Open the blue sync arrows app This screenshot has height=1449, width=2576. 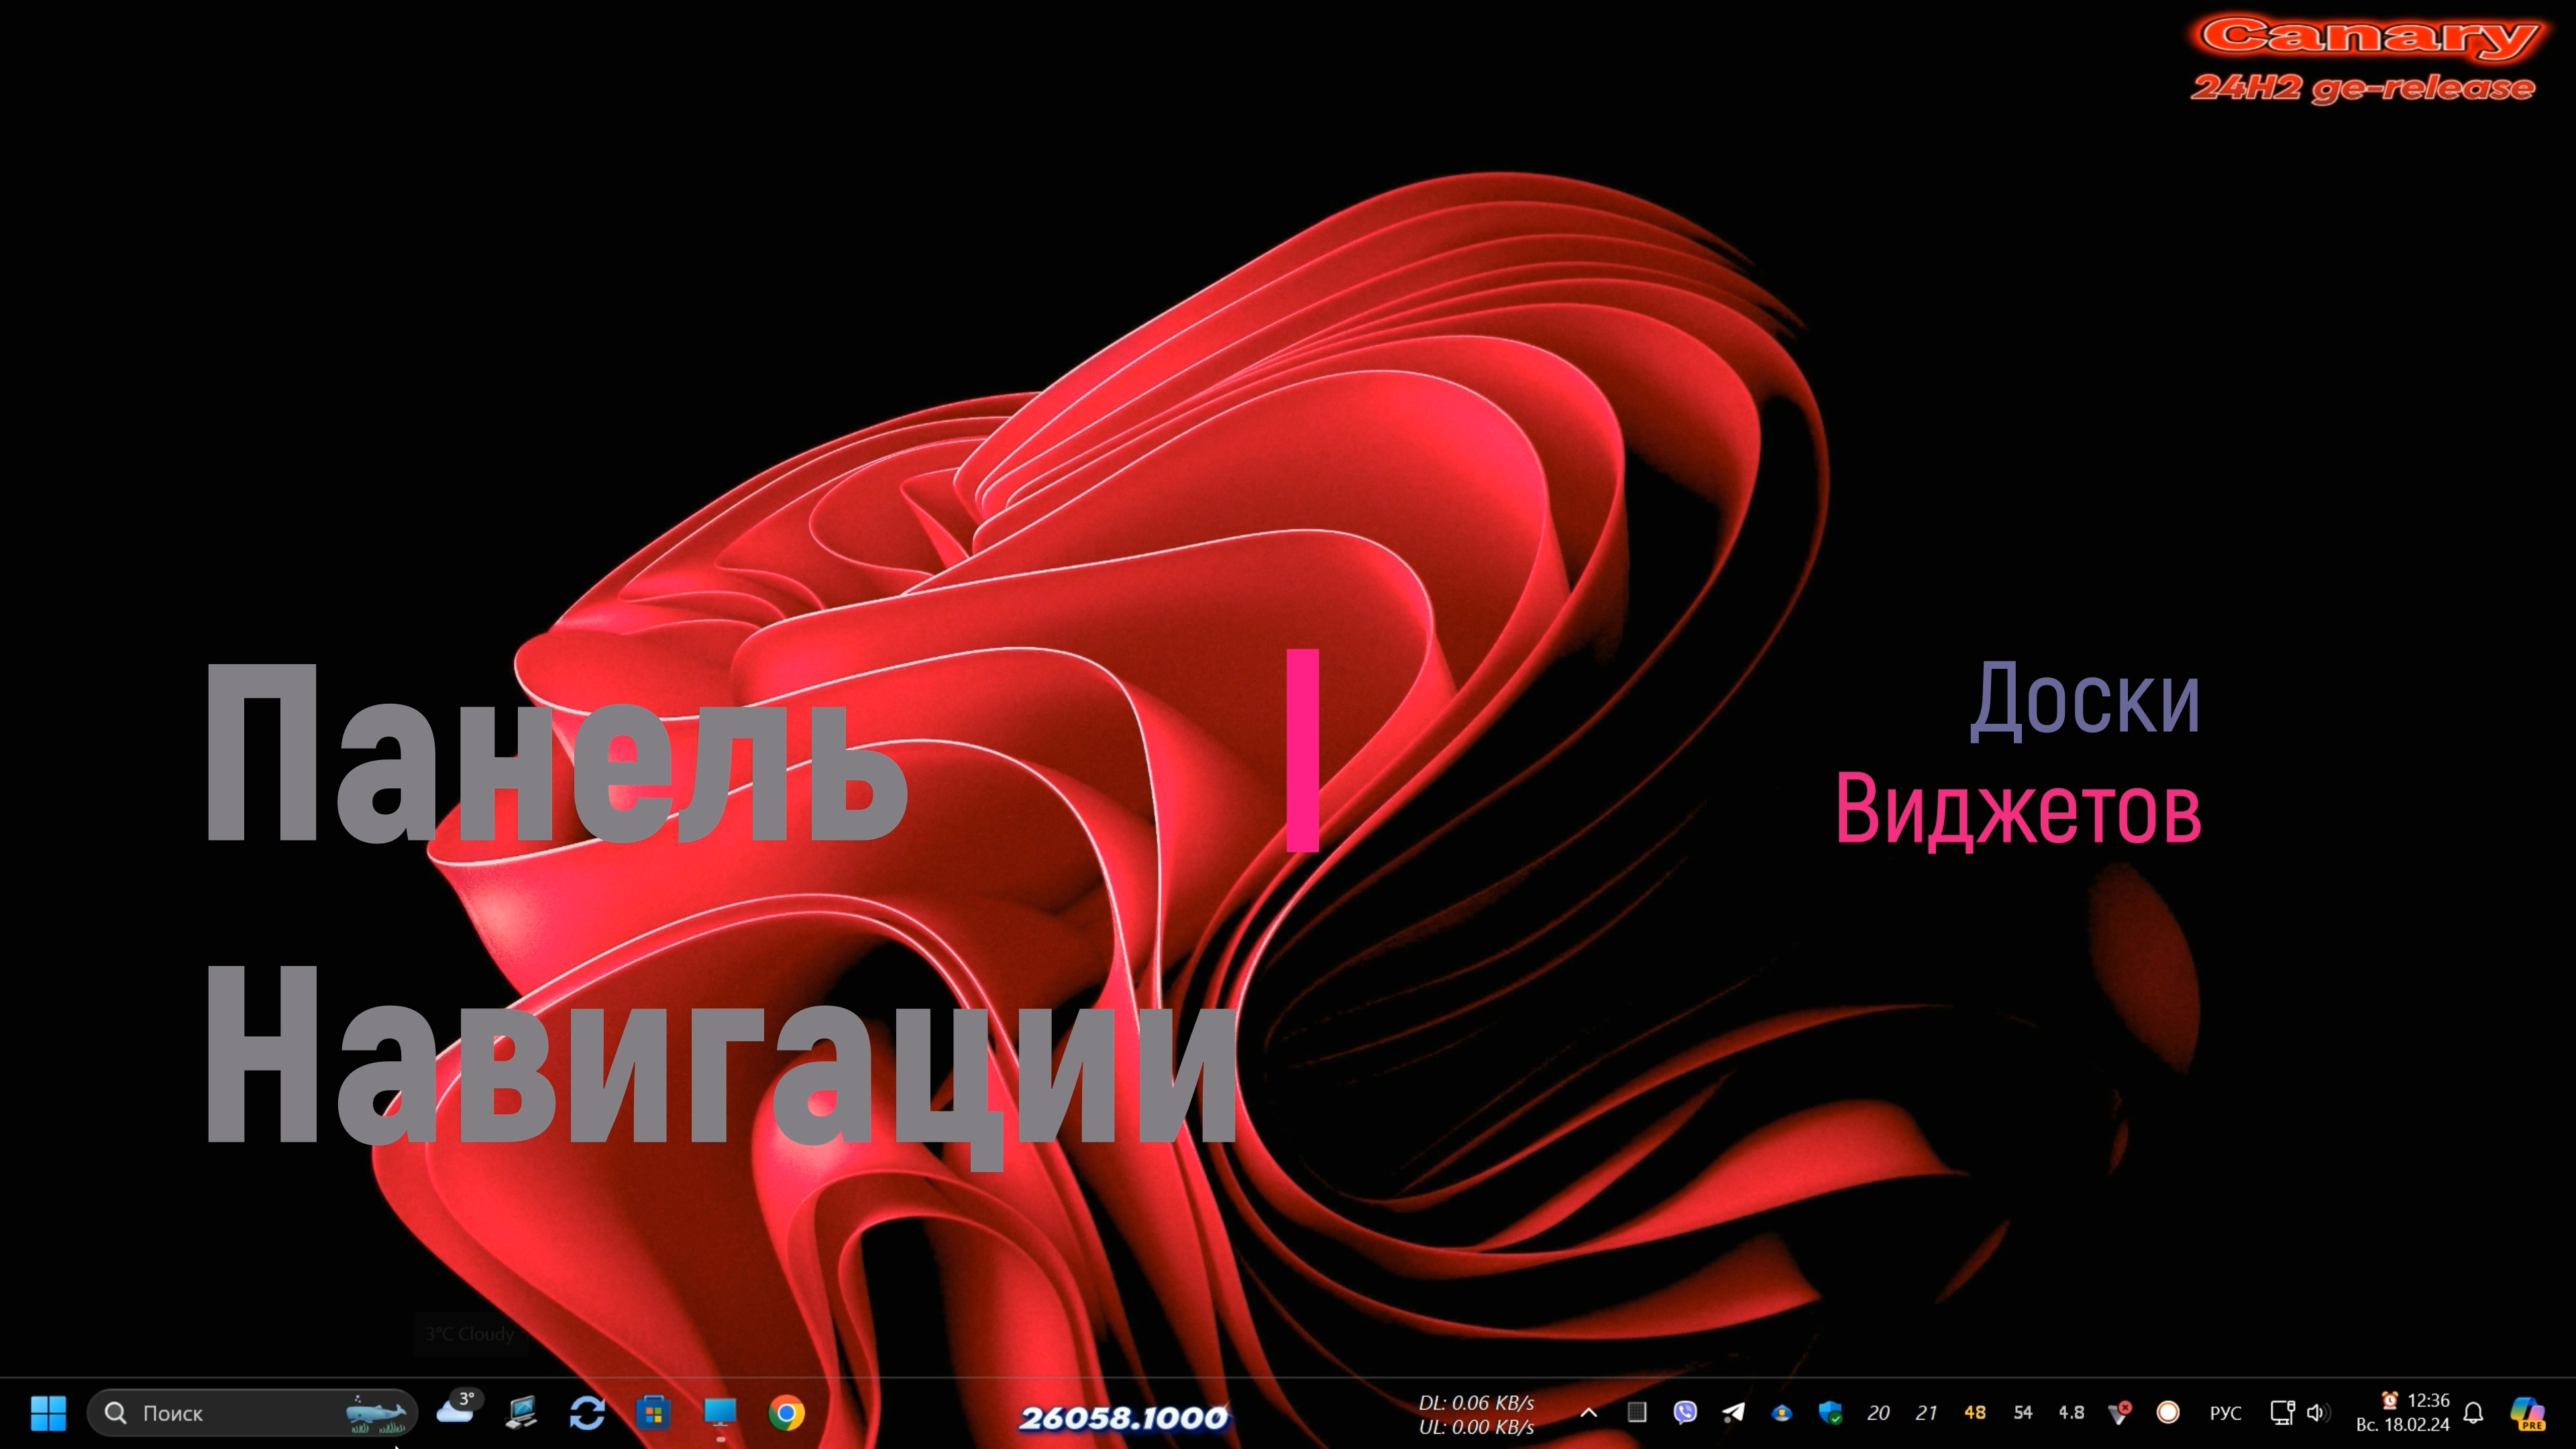tap(587, 1412)
